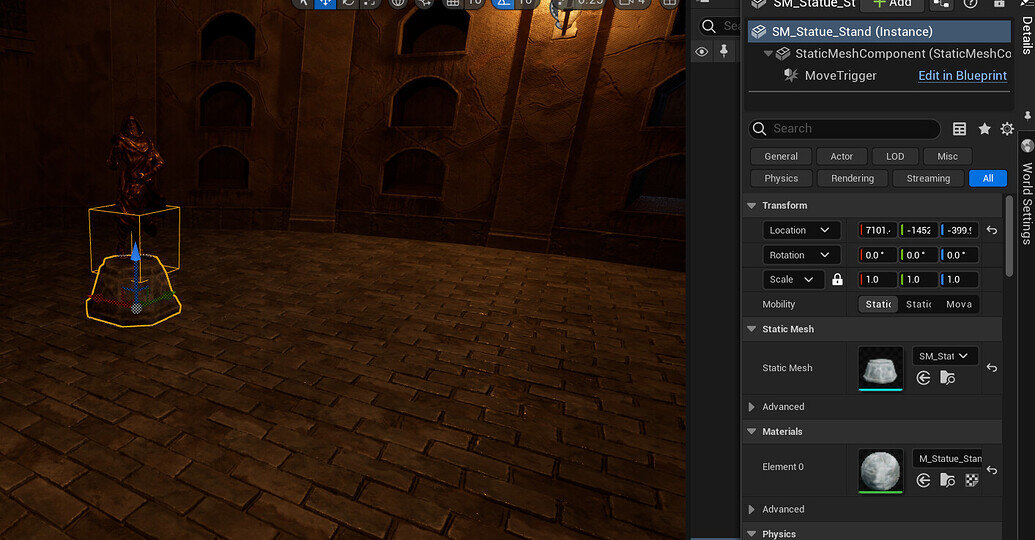Select the translate (move) mode tool
This screenshot has width=1035, height=540.
tap(325, 3)
